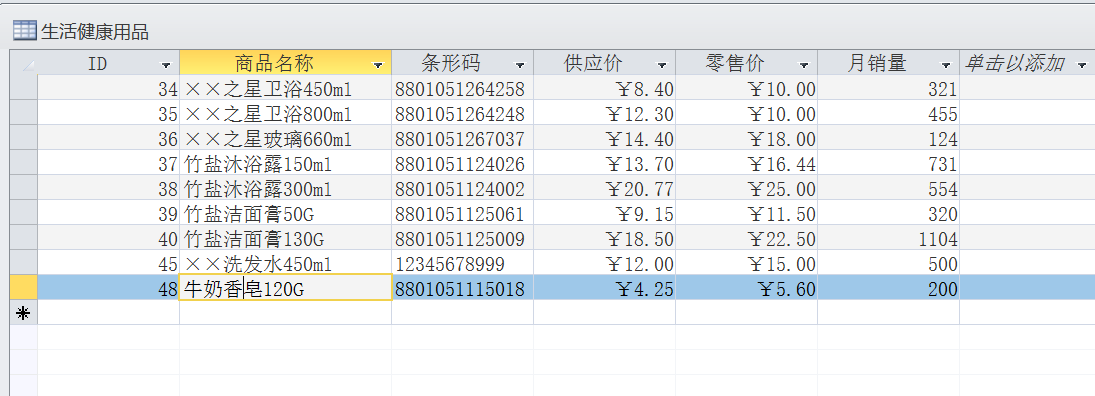Screen dimensions: 1095x396
Task: Click monthly sales value 455
Action: pos(888,113)
